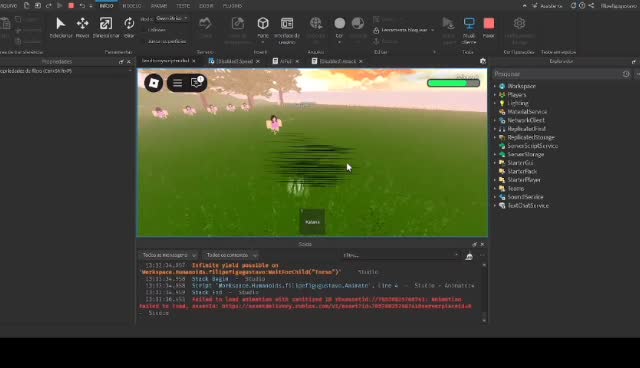Screen dimensions: 640x368
Task: Select Lighting in the Explorer
Action: point(518,103)
